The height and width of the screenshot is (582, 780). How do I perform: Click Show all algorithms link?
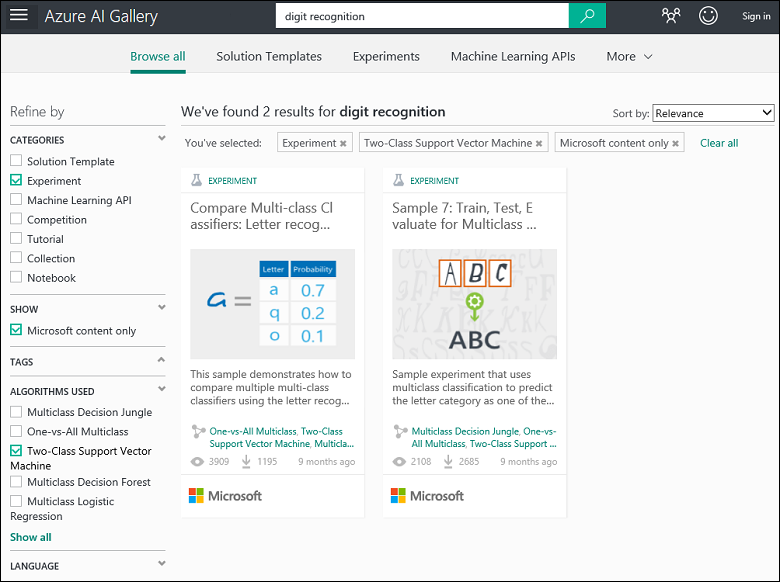click(31, 537)
